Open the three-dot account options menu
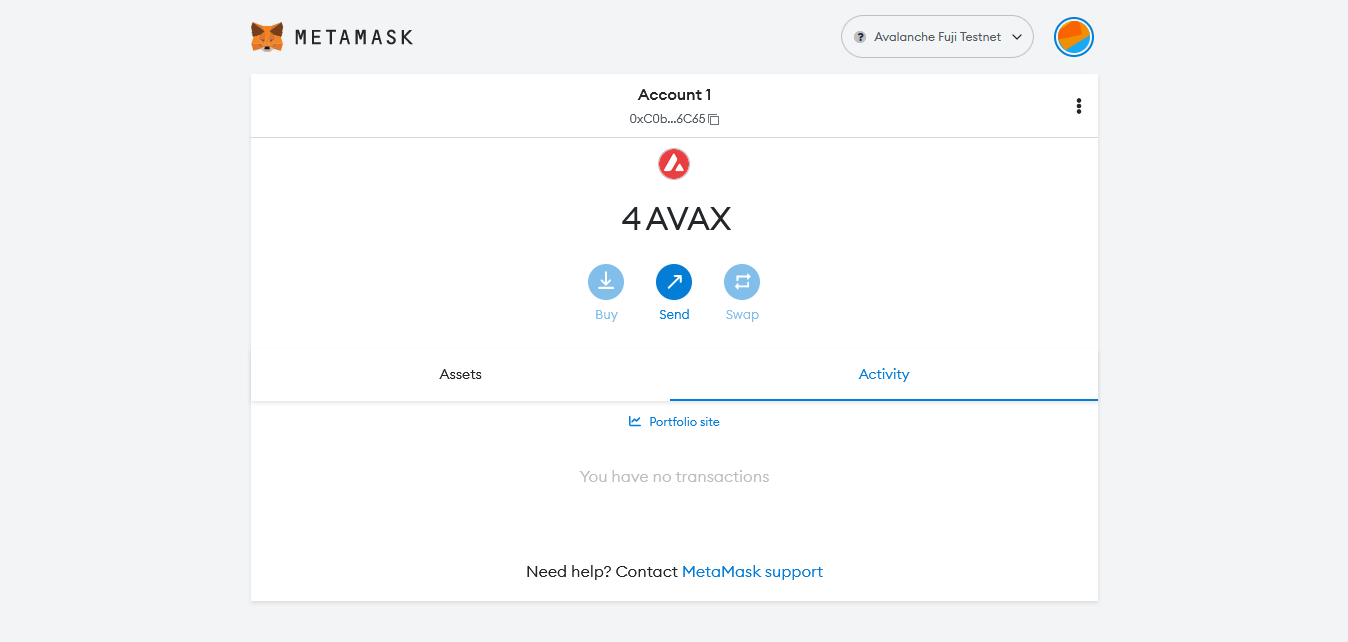 pyautogui.click(x=1078, y=106)
